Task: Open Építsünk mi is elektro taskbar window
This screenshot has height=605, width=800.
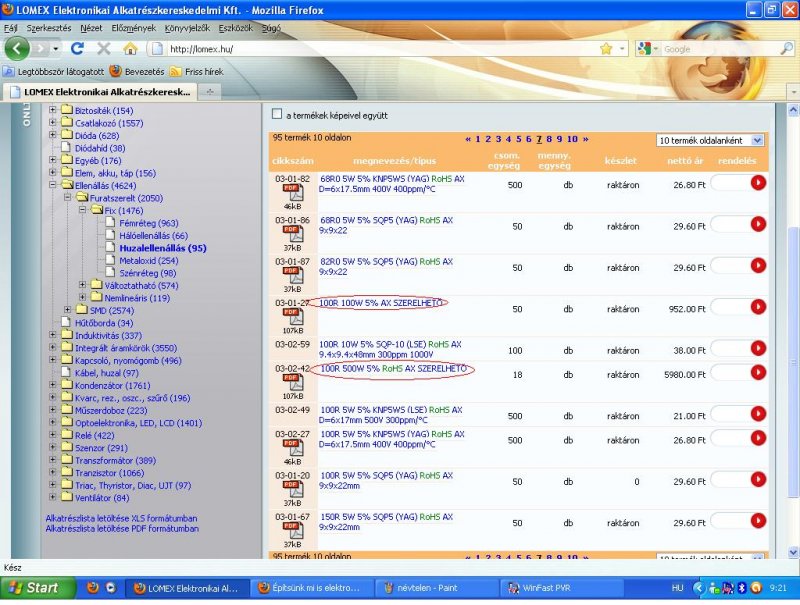Action: coord(312,588)
